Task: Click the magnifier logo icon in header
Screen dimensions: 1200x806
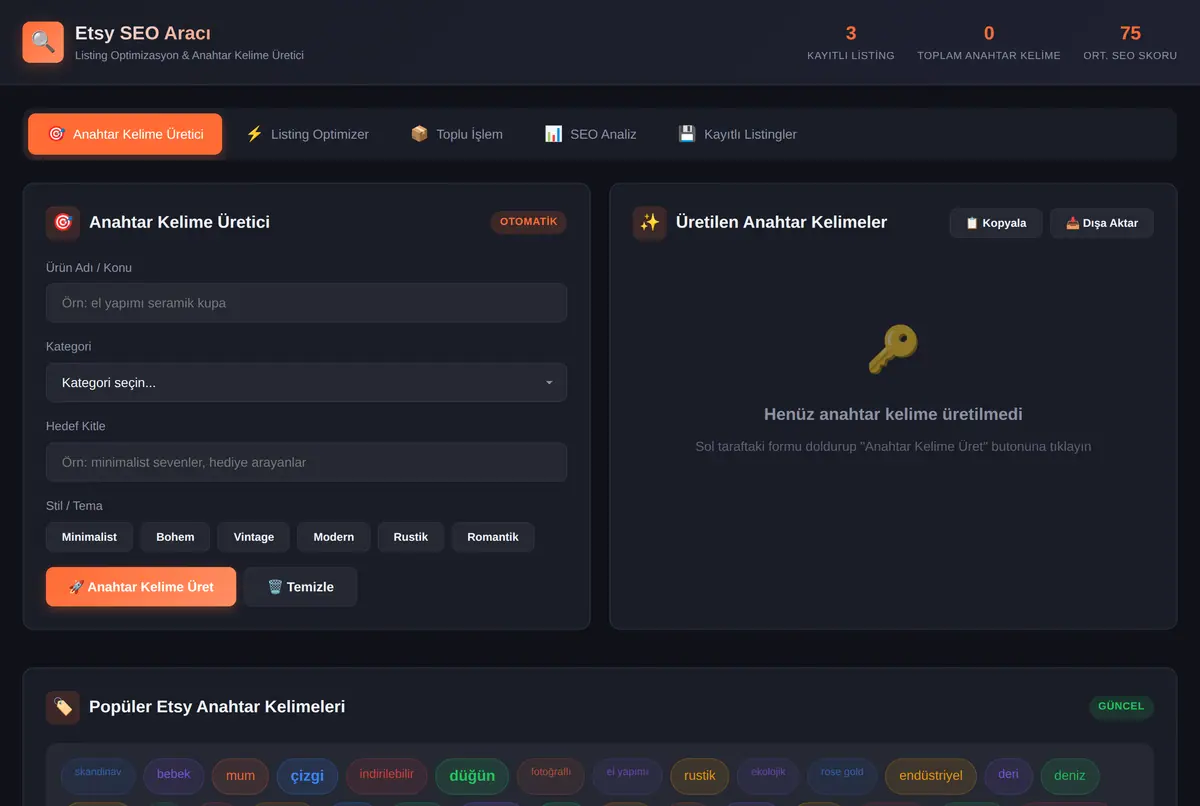Action: click(x=43, y=42)
